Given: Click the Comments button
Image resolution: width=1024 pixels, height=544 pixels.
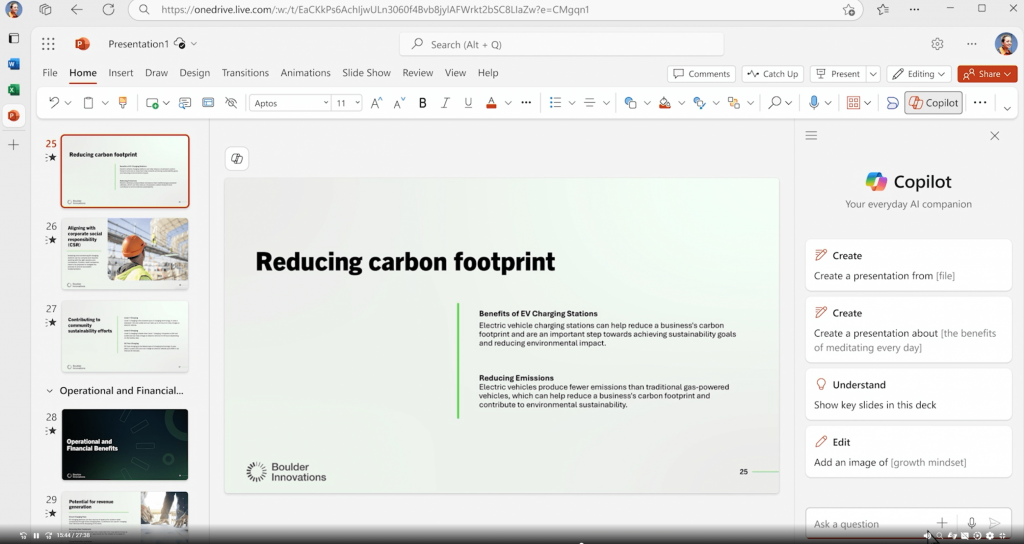Looking at the screenshot, I should 701,74.
